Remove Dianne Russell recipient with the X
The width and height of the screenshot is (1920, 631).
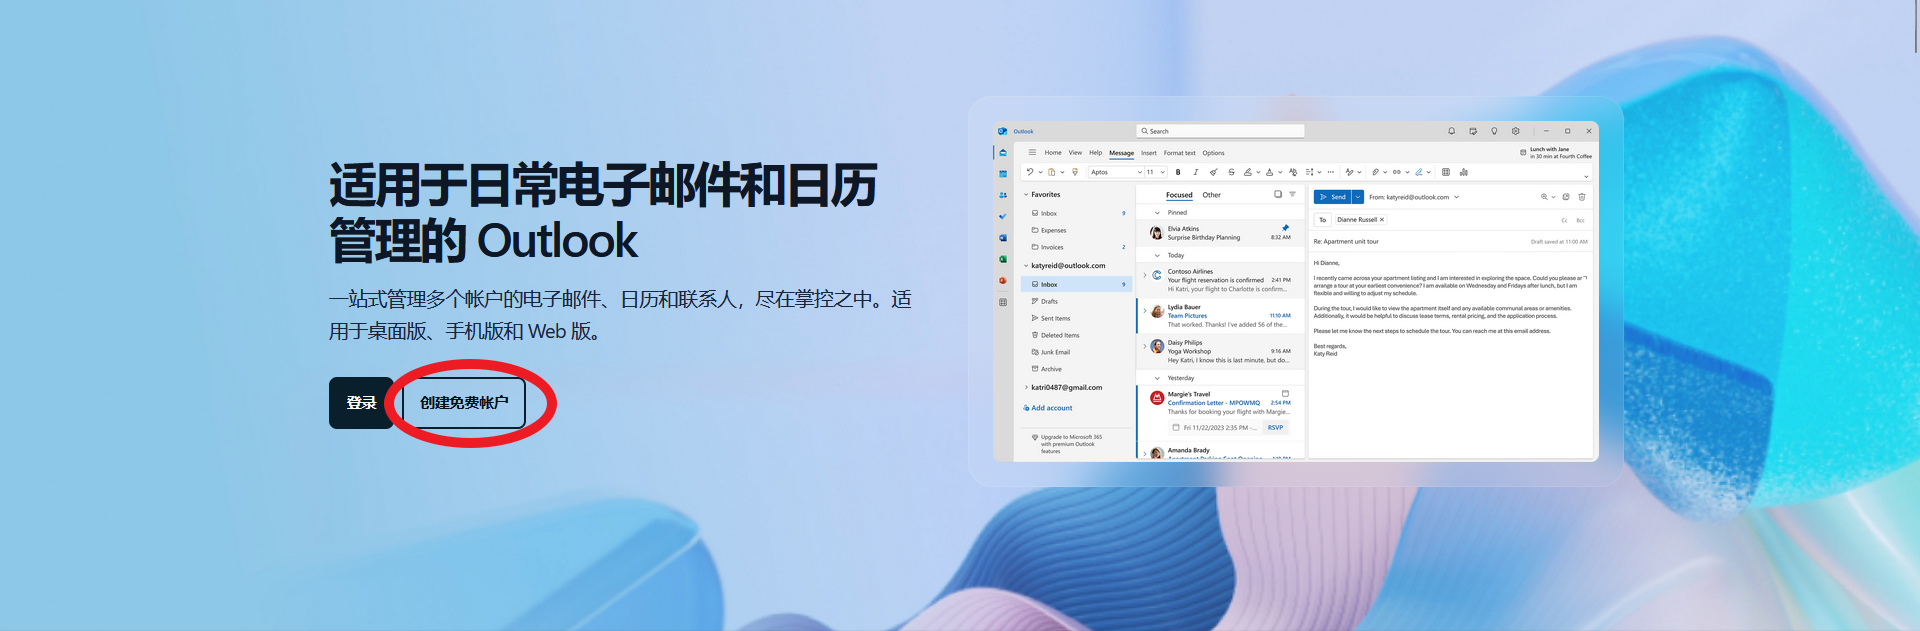pos(1382,220)
